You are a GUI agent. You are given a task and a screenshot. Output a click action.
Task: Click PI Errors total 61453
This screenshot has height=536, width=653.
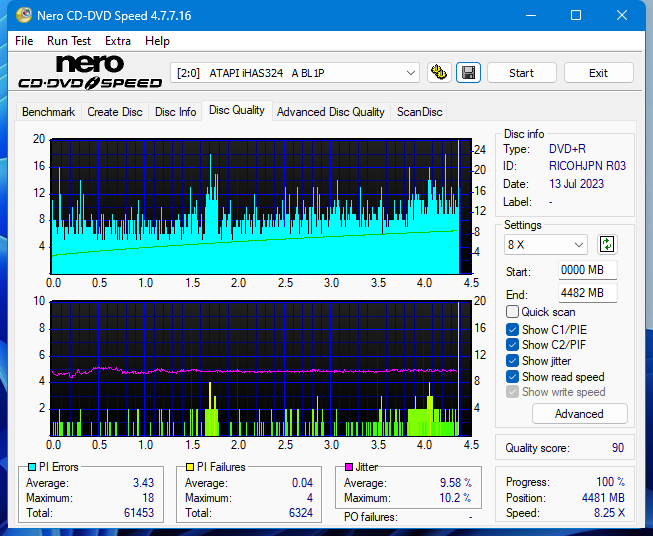pos(139,513)
